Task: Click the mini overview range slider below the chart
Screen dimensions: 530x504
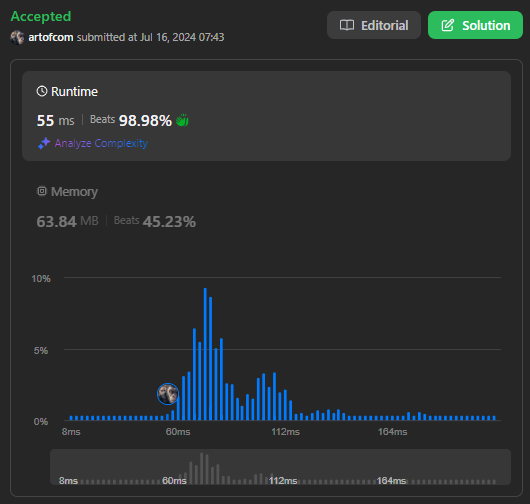Action: [280, 467]
